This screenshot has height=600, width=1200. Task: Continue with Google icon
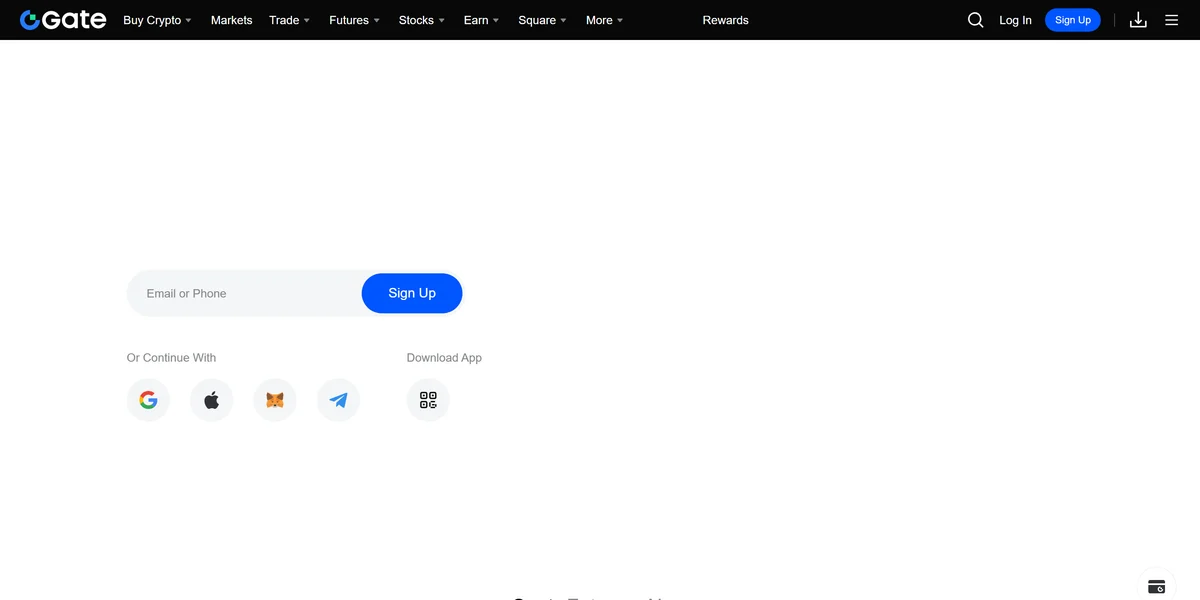pos(148,400)
